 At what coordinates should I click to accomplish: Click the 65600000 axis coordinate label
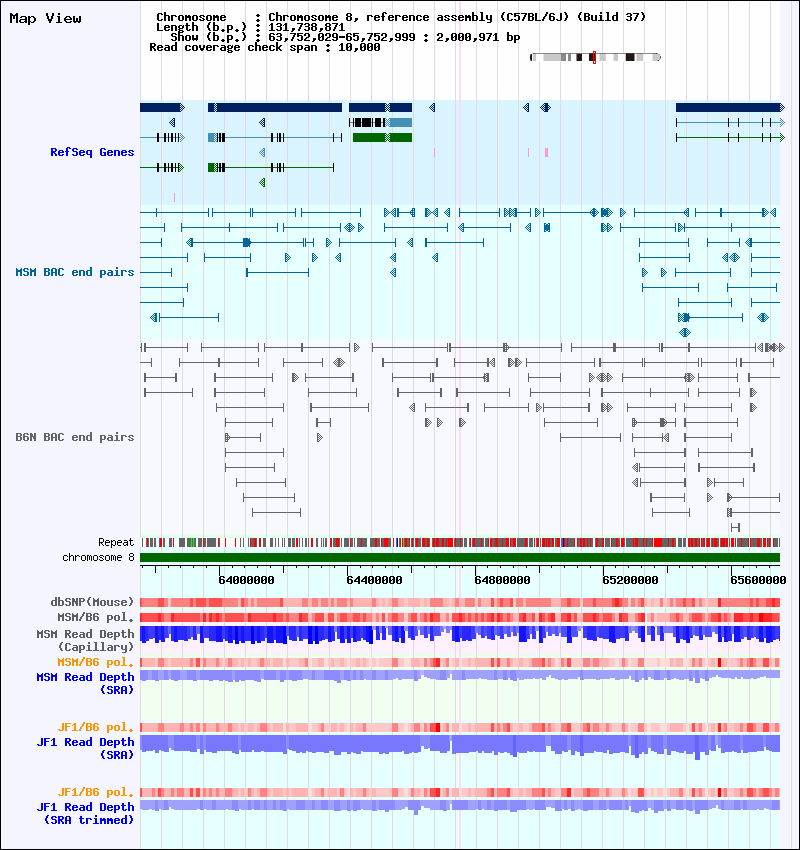tap(758, 580)
